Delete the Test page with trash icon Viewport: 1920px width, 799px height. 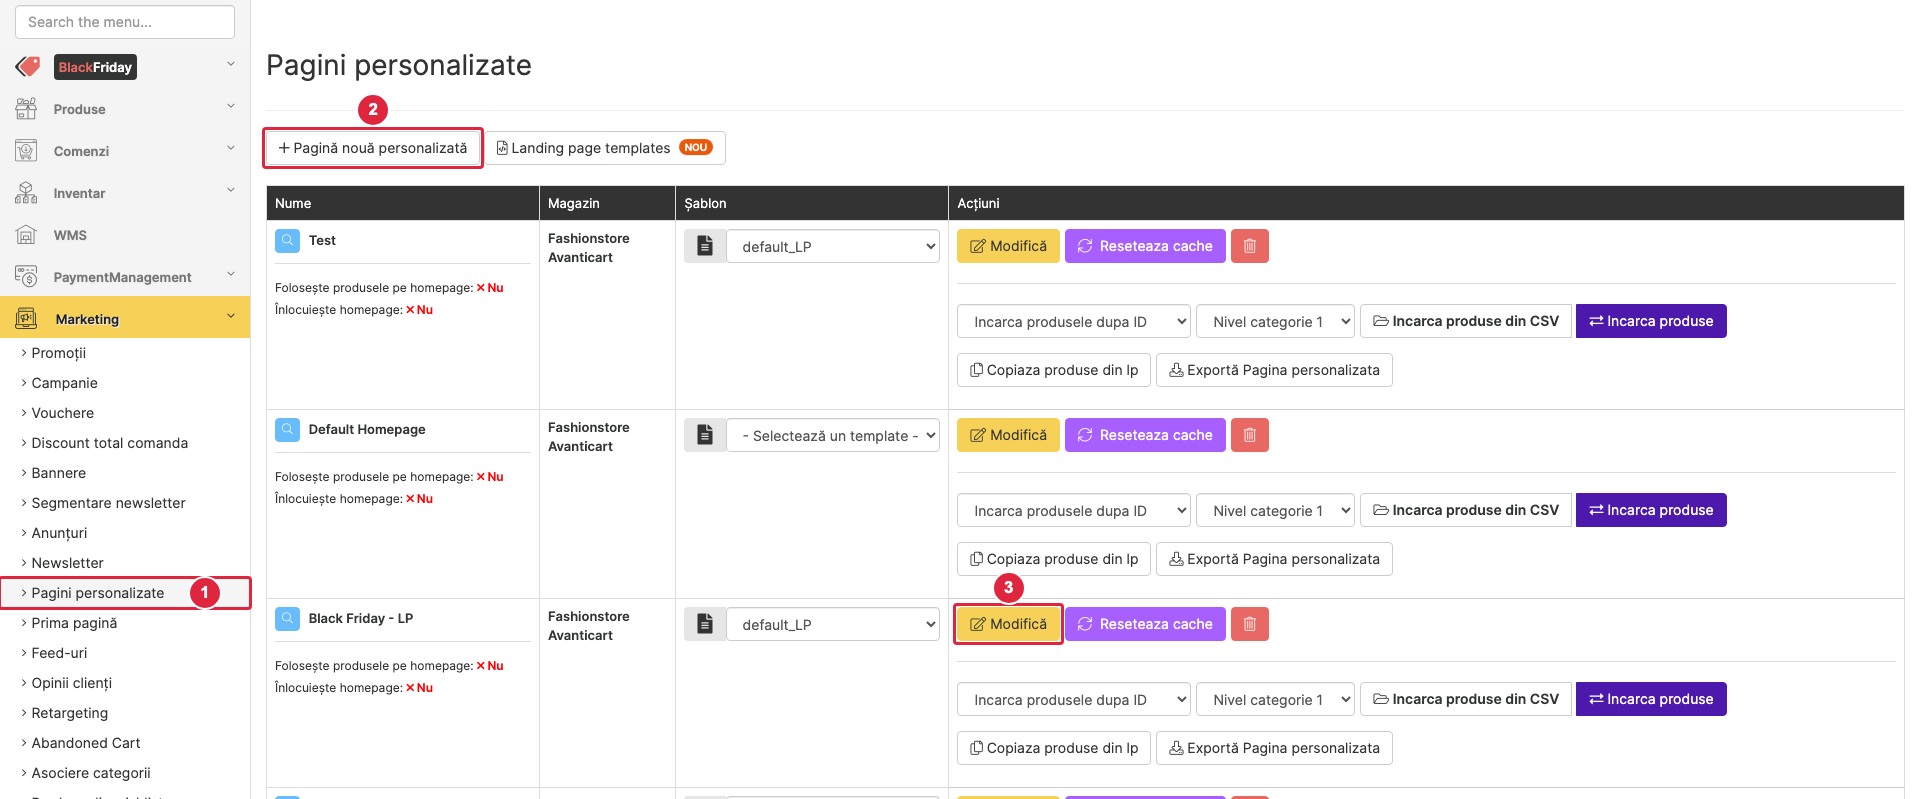[1250, 246]
